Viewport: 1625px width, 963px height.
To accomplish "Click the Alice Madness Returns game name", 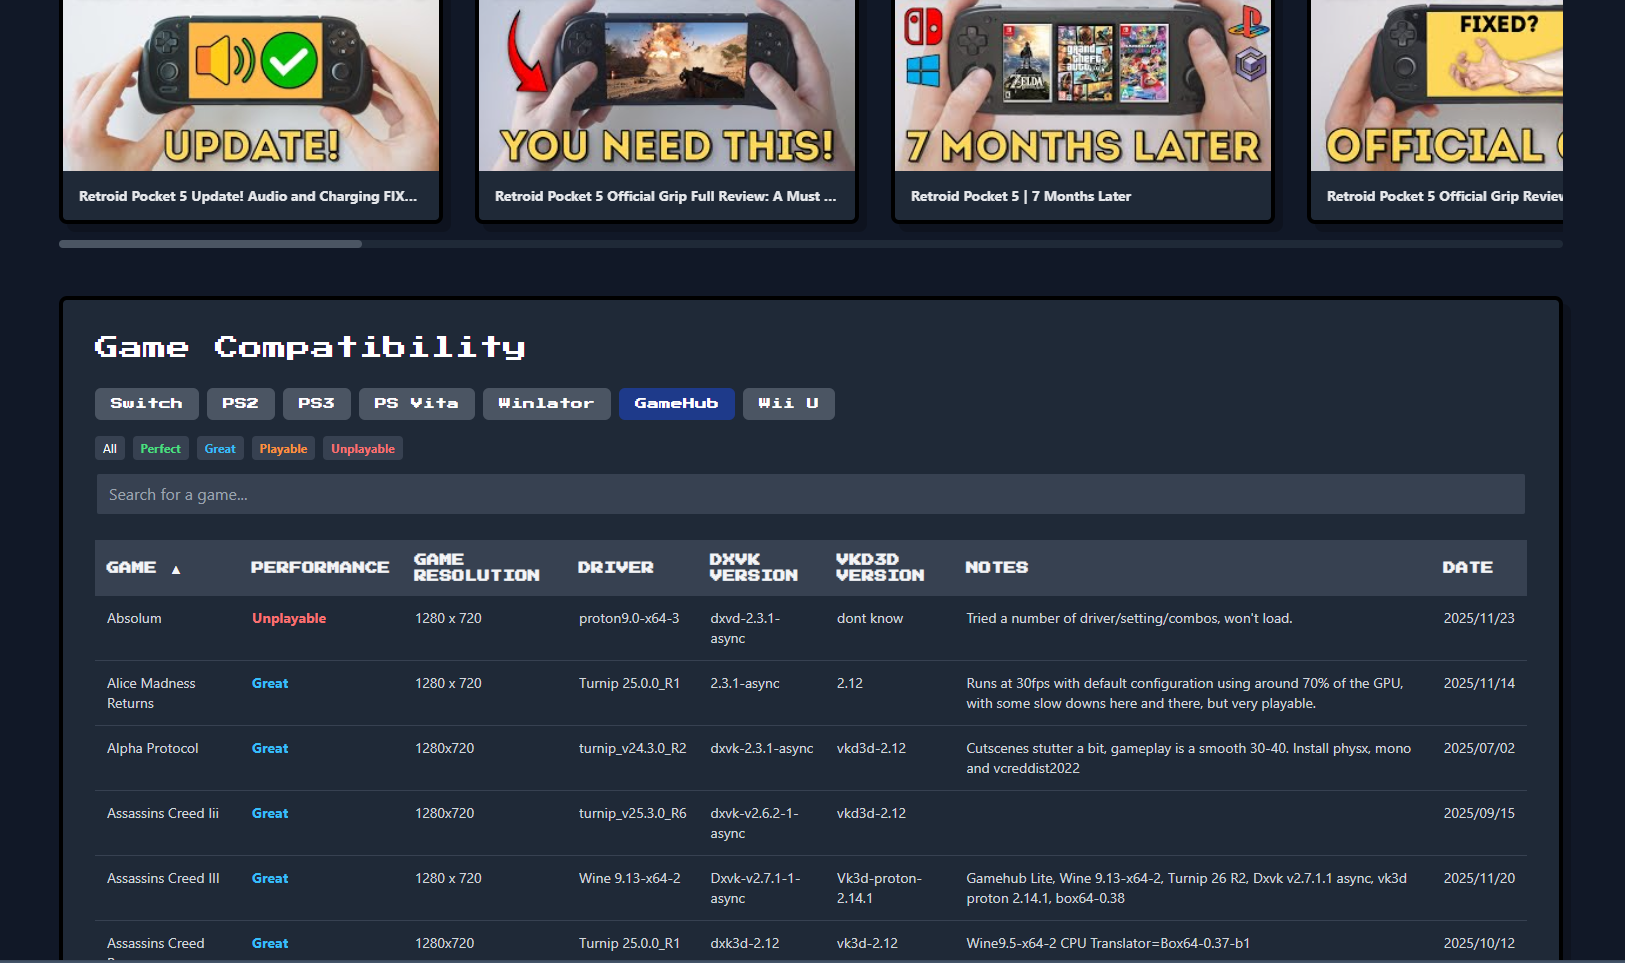I will [151, 693].
